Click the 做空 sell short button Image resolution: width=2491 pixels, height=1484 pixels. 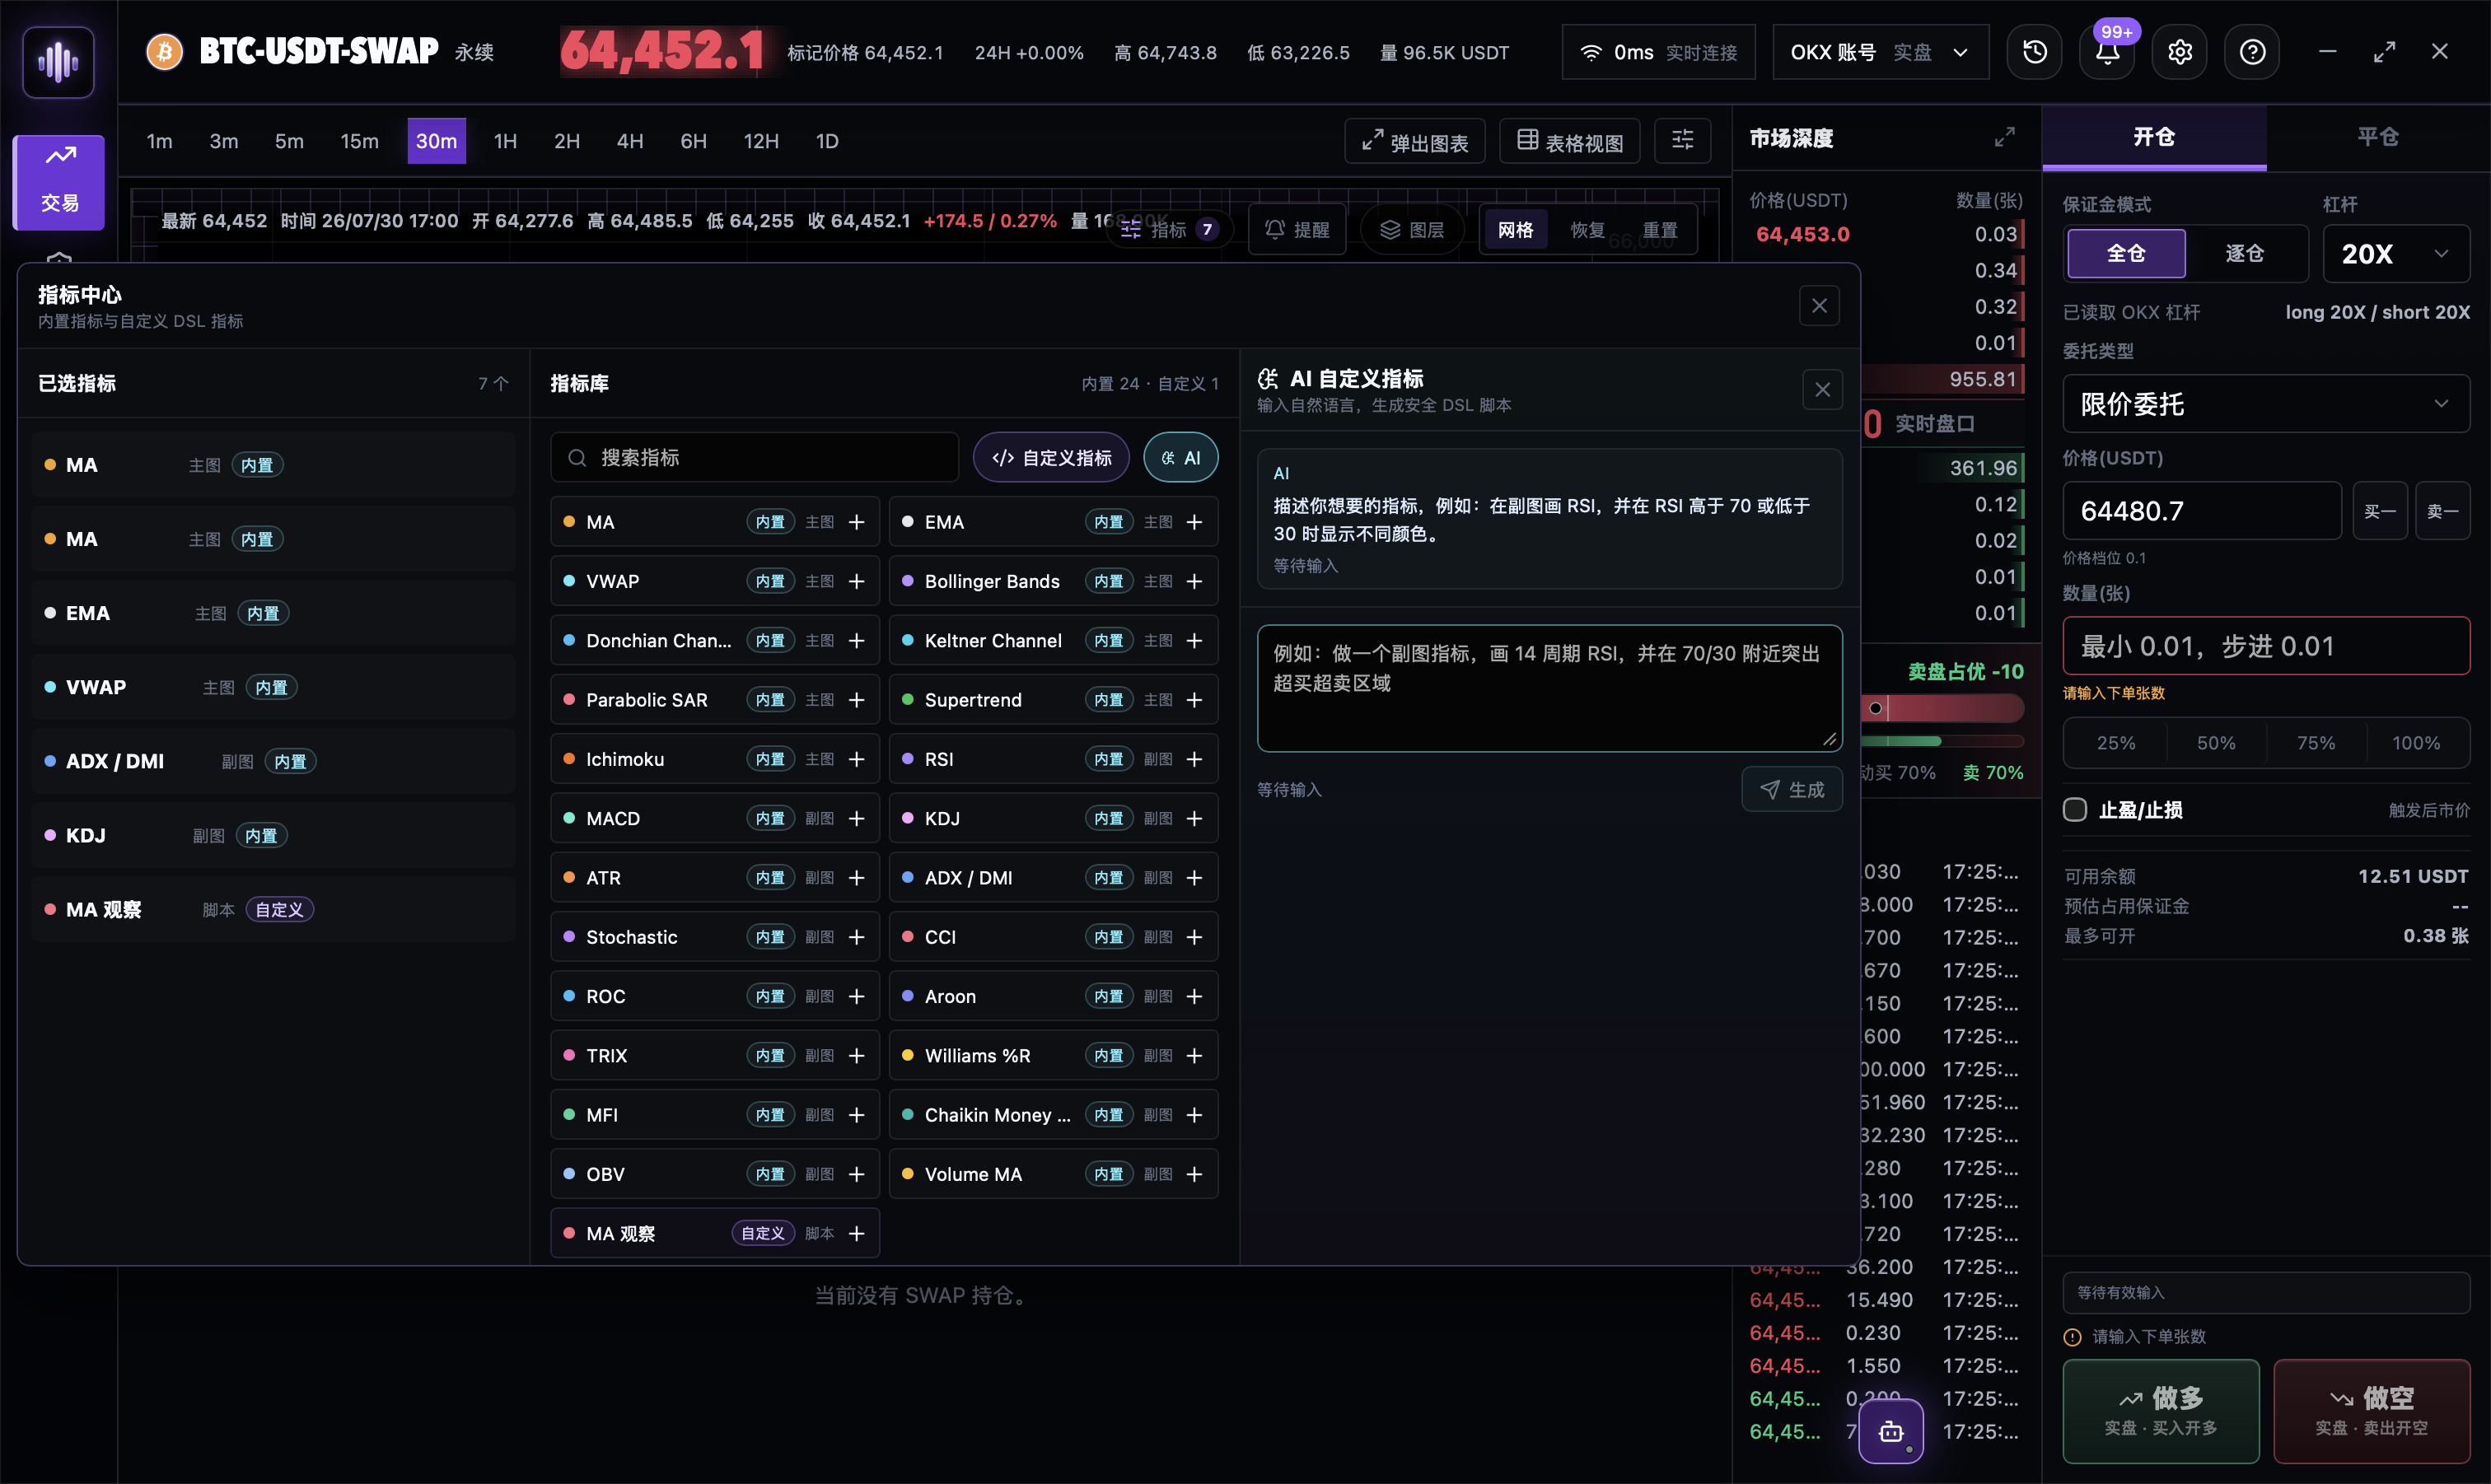(x=2371, y=1410)
